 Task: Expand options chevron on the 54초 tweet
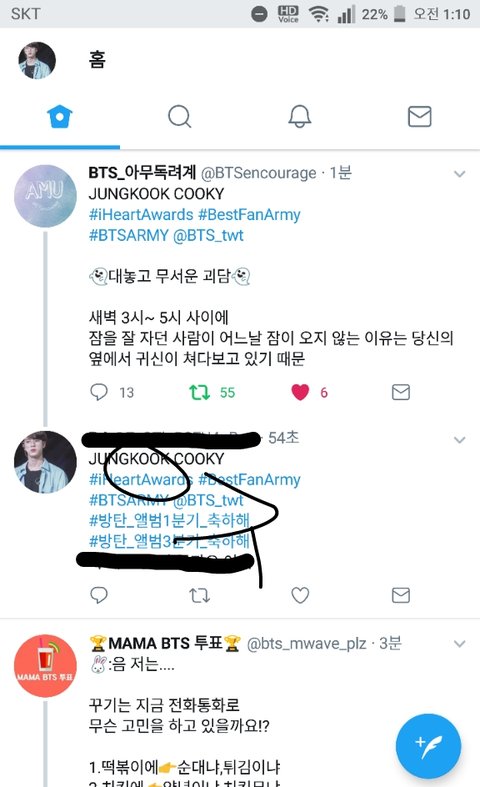459,440
